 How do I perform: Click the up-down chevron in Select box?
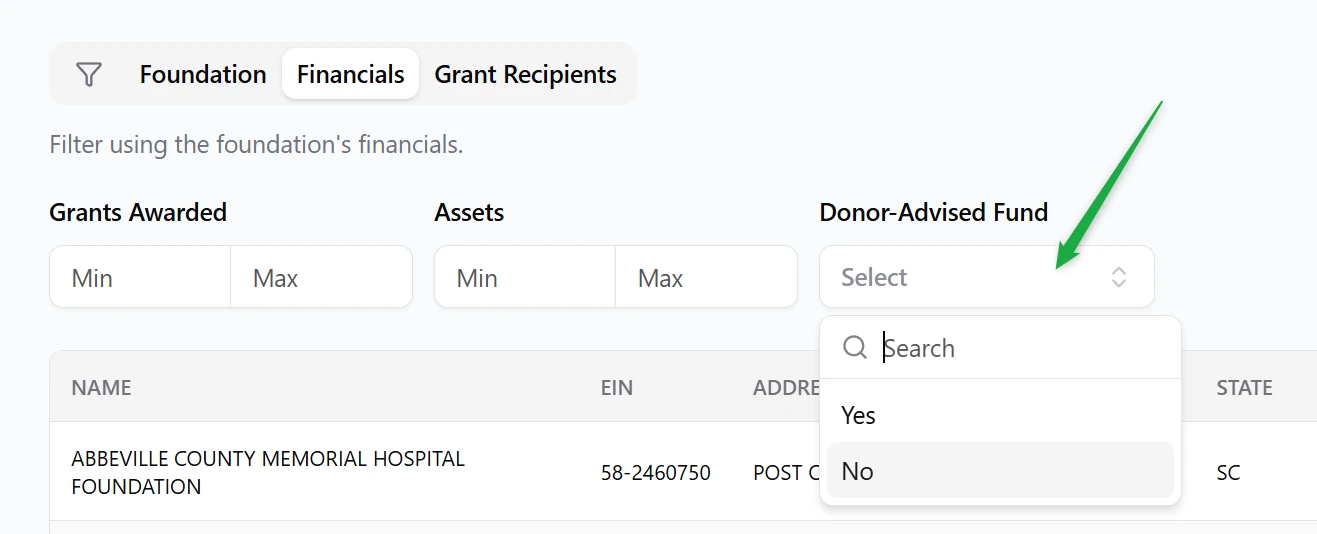pos(1119,277)
